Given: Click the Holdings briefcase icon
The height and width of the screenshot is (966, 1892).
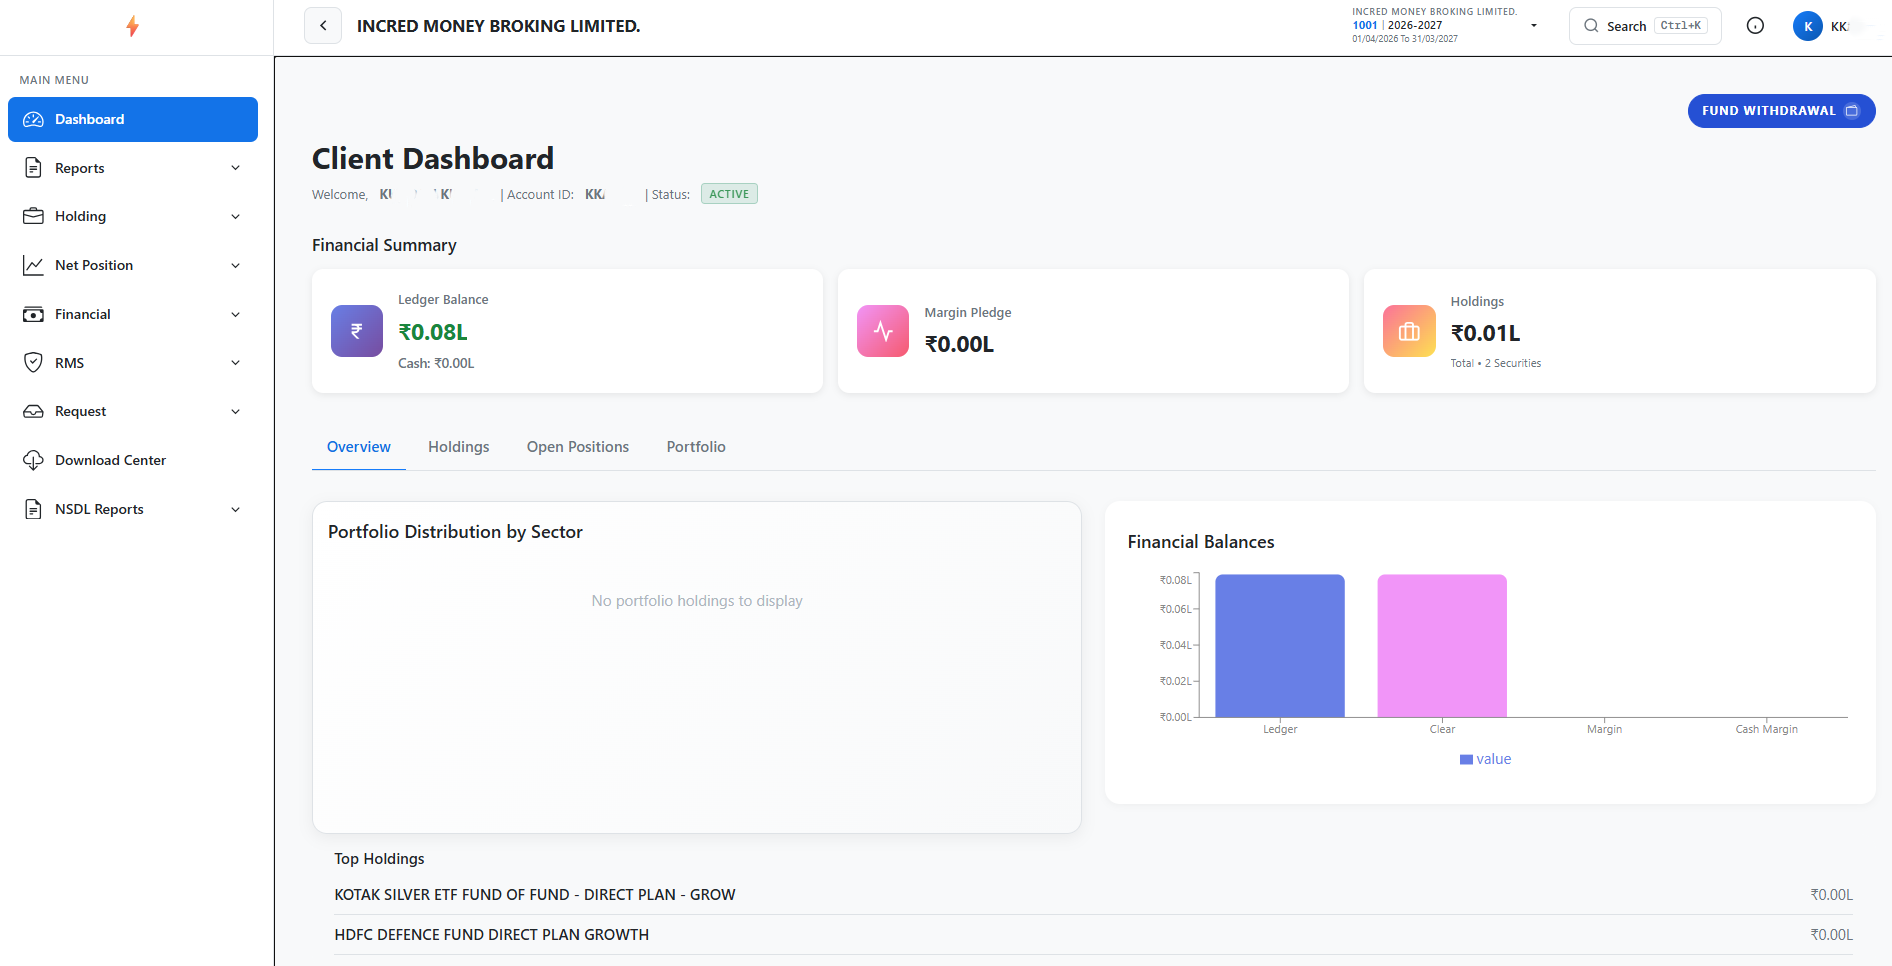Looking at the screenshot, I should pos(1409,331).
